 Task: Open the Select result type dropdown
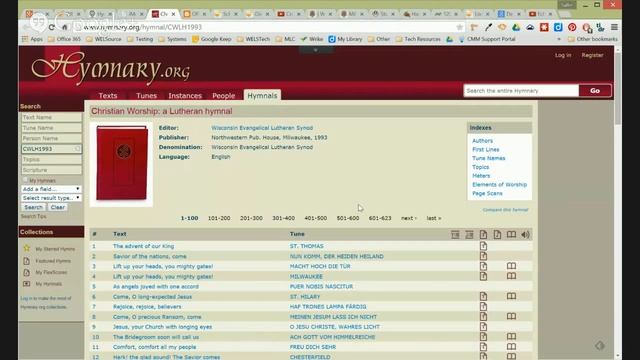click(51, 198)
